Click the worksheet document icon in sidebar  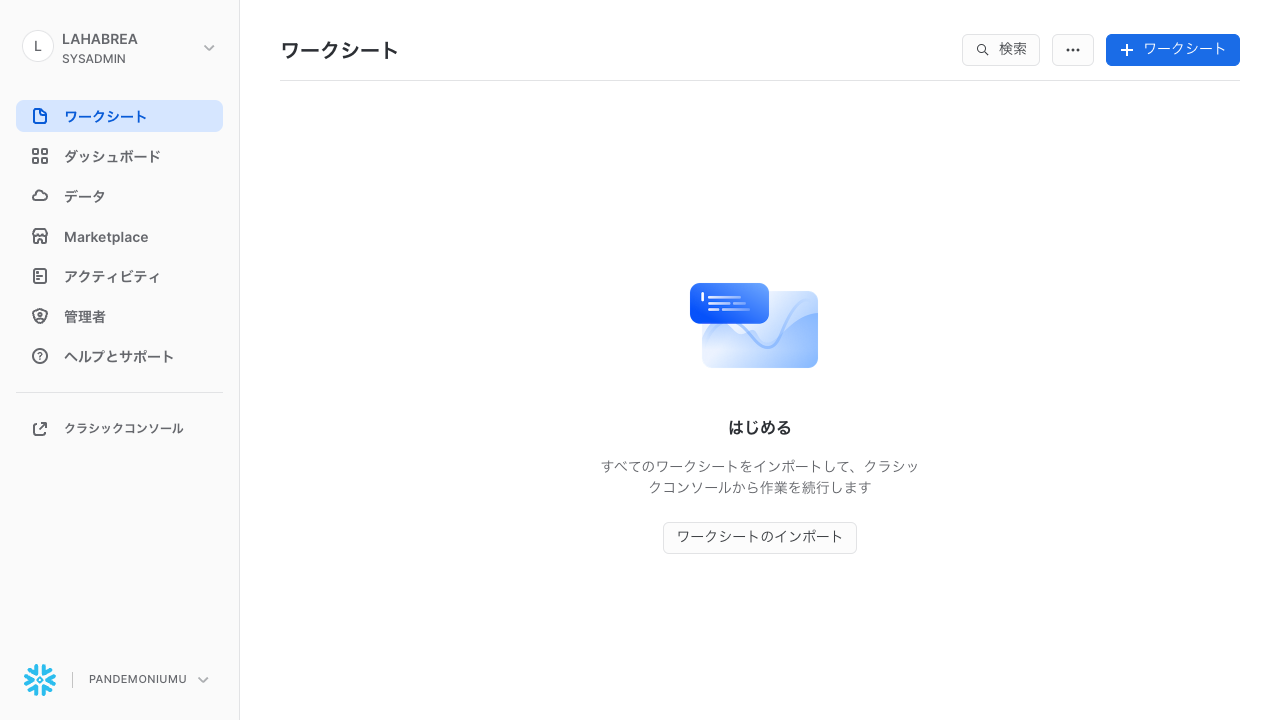pos(40,116)
